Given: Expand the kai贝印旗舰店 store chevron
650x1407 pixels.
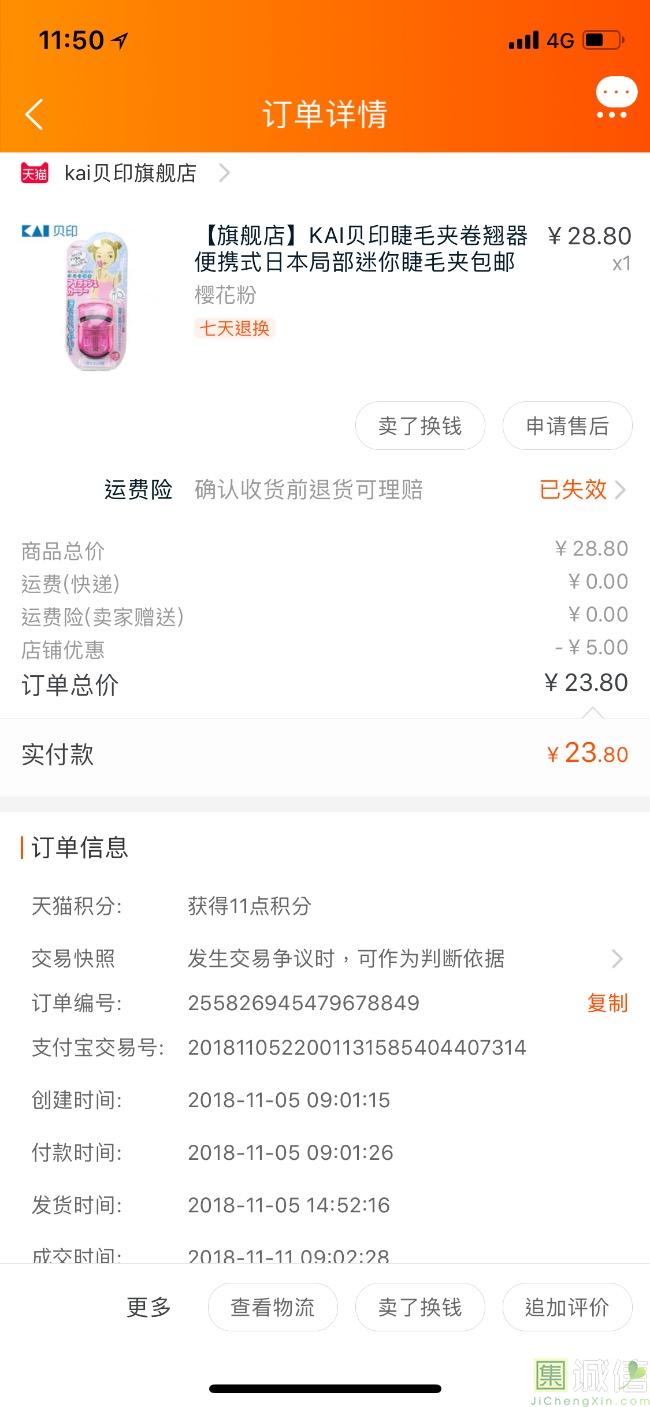Looking at the screenshot, I should tap(224, 173).
